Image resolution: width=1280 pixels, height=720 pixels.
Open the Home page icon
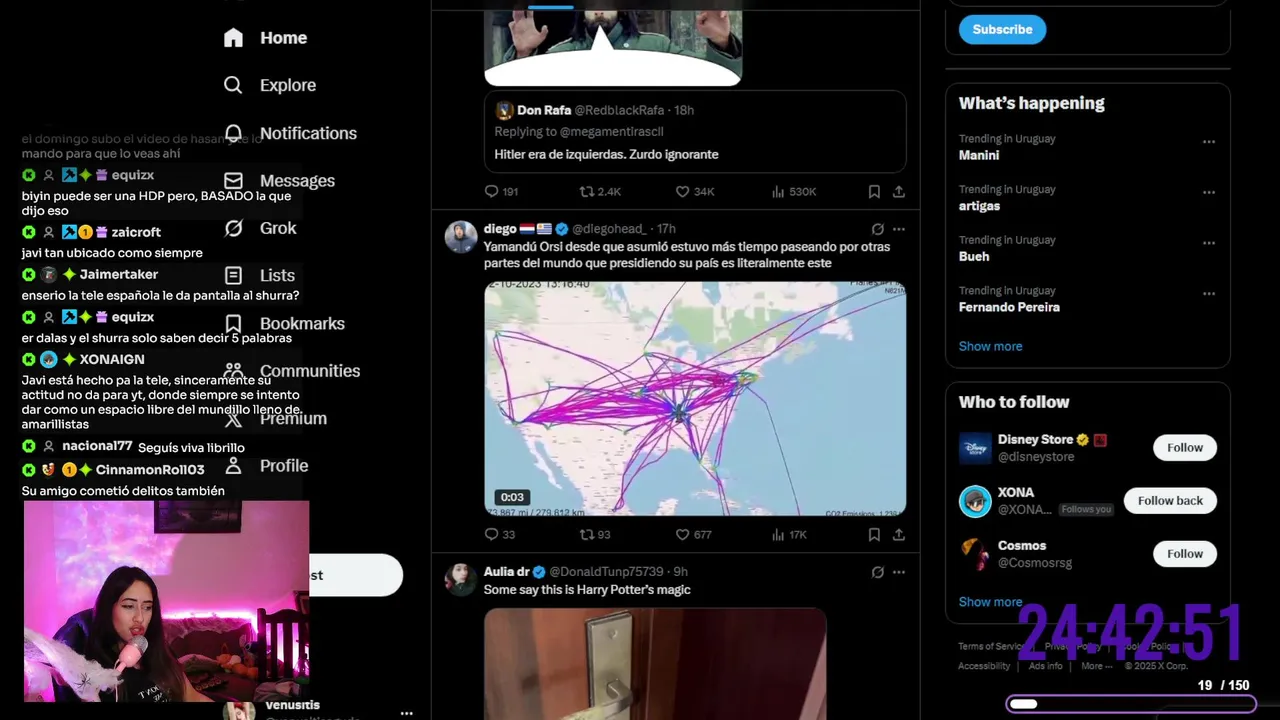(x=233, y=38)
